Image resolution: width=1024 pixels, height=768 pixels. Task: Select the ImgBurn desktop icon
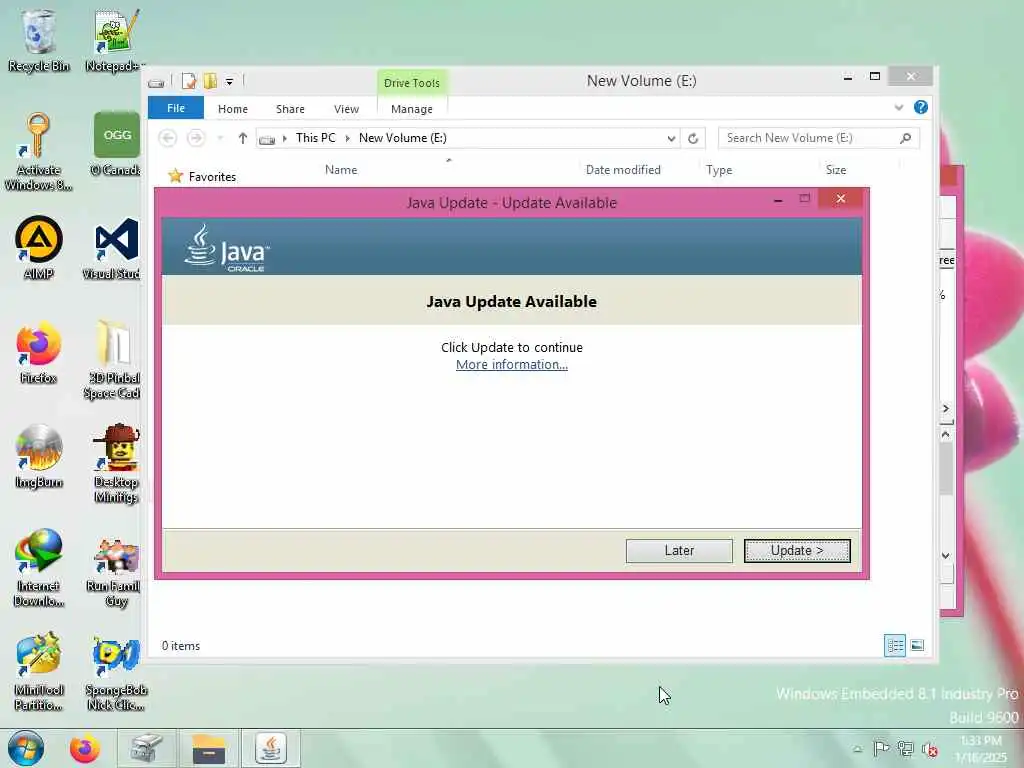[x=39, y=456]
